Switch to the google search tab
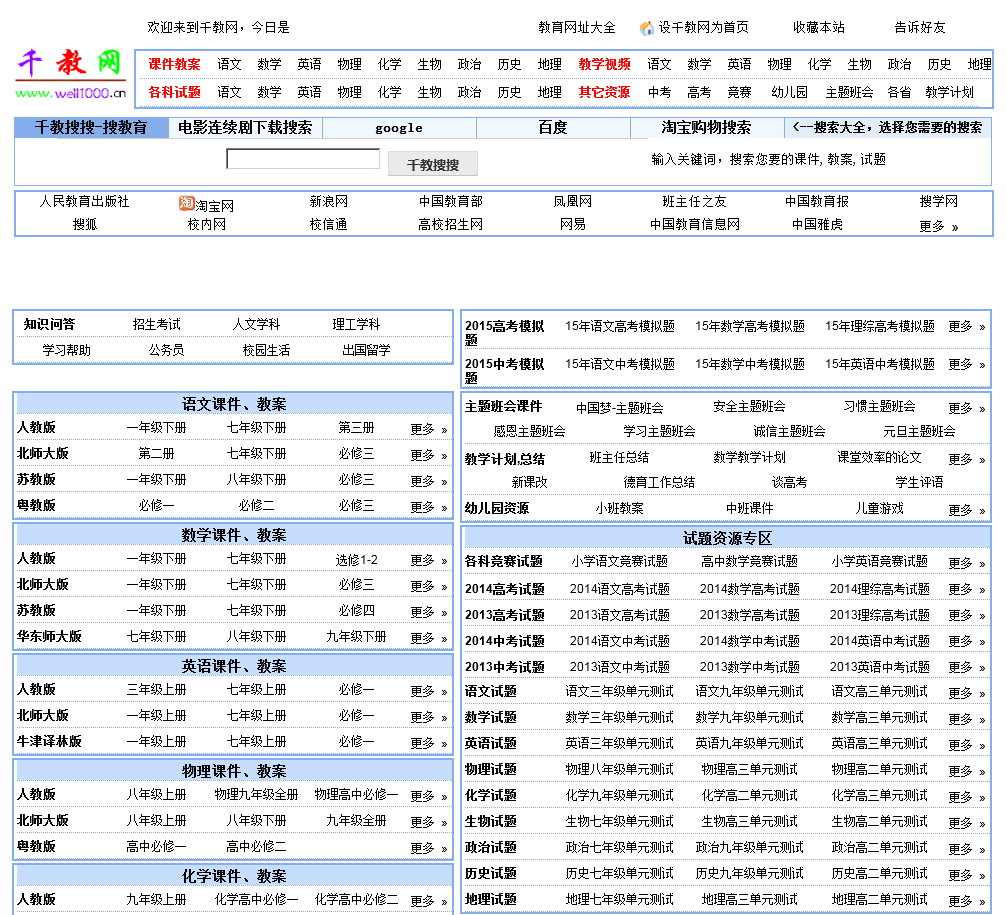Viewport: 1007px width, 915px height. [x=399, y=128]
